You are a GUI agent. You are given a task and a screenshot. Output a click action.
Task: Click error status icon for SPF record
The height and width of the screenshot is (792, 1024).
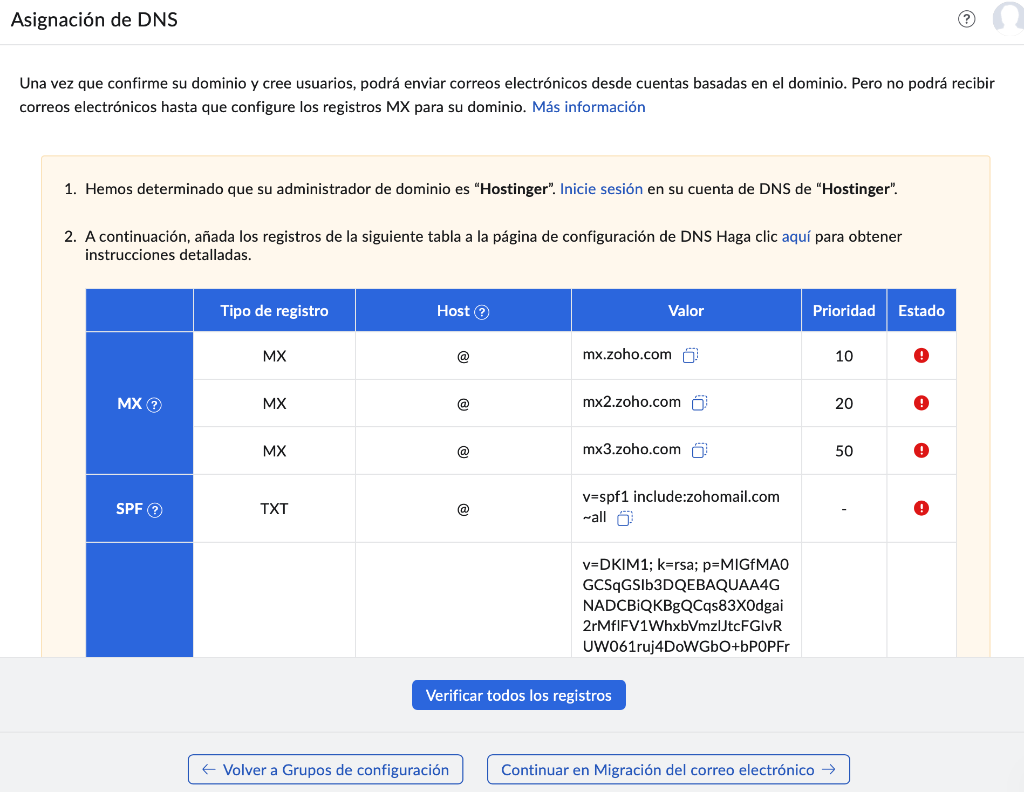click(x=921, y=508)
